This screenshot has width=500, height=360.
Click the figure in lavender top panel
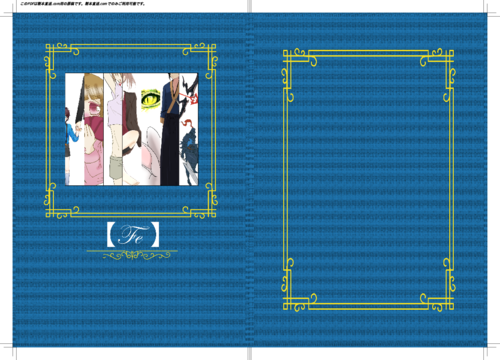coord(113,129)
